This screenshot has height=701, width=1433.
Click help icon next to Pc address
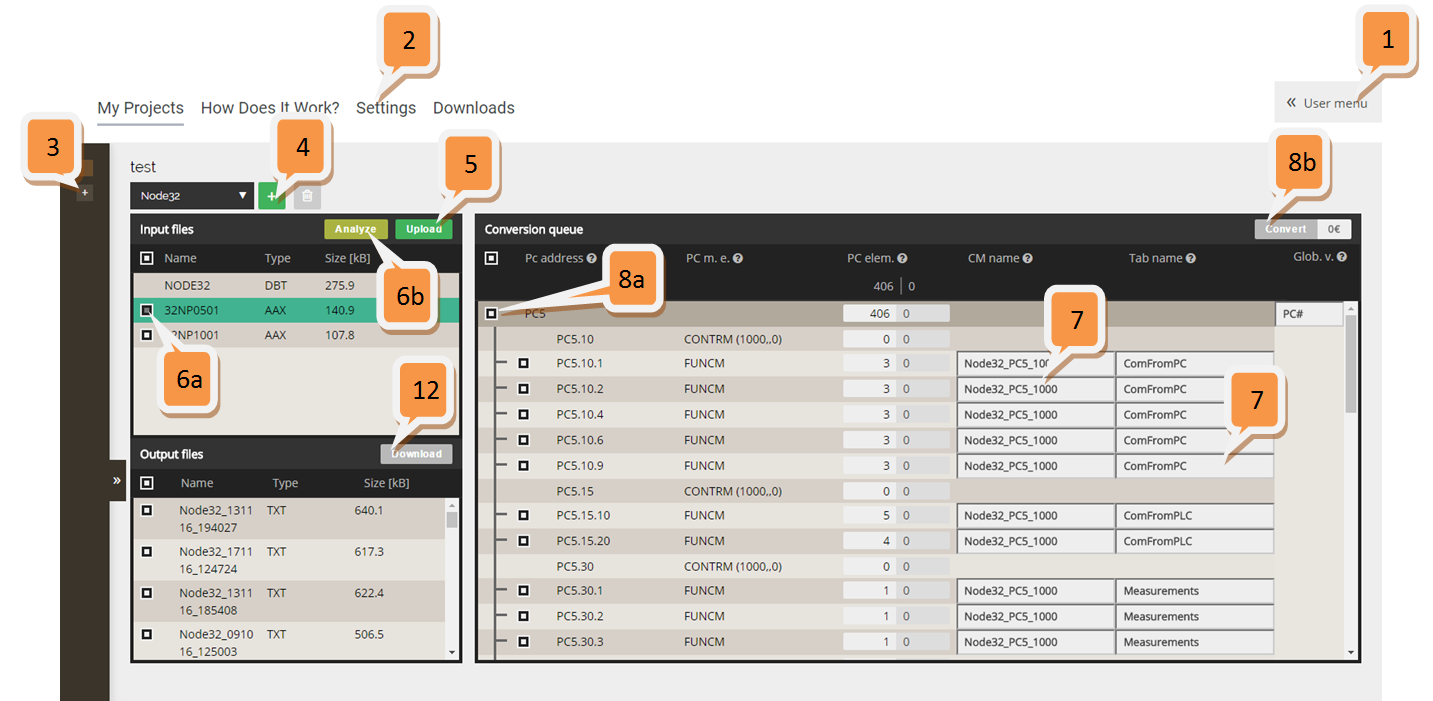click(x=591, y=258)
